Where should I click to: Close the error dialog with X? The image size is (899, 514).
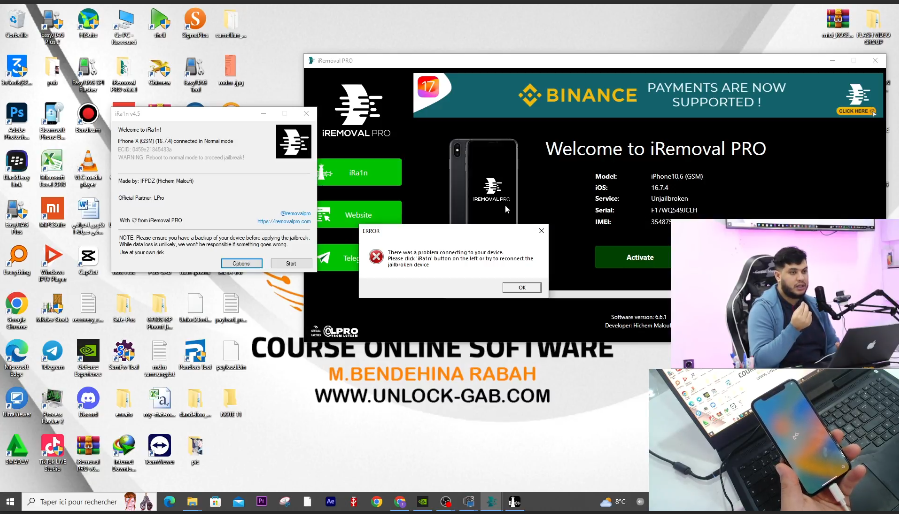(x=541, y=231)
